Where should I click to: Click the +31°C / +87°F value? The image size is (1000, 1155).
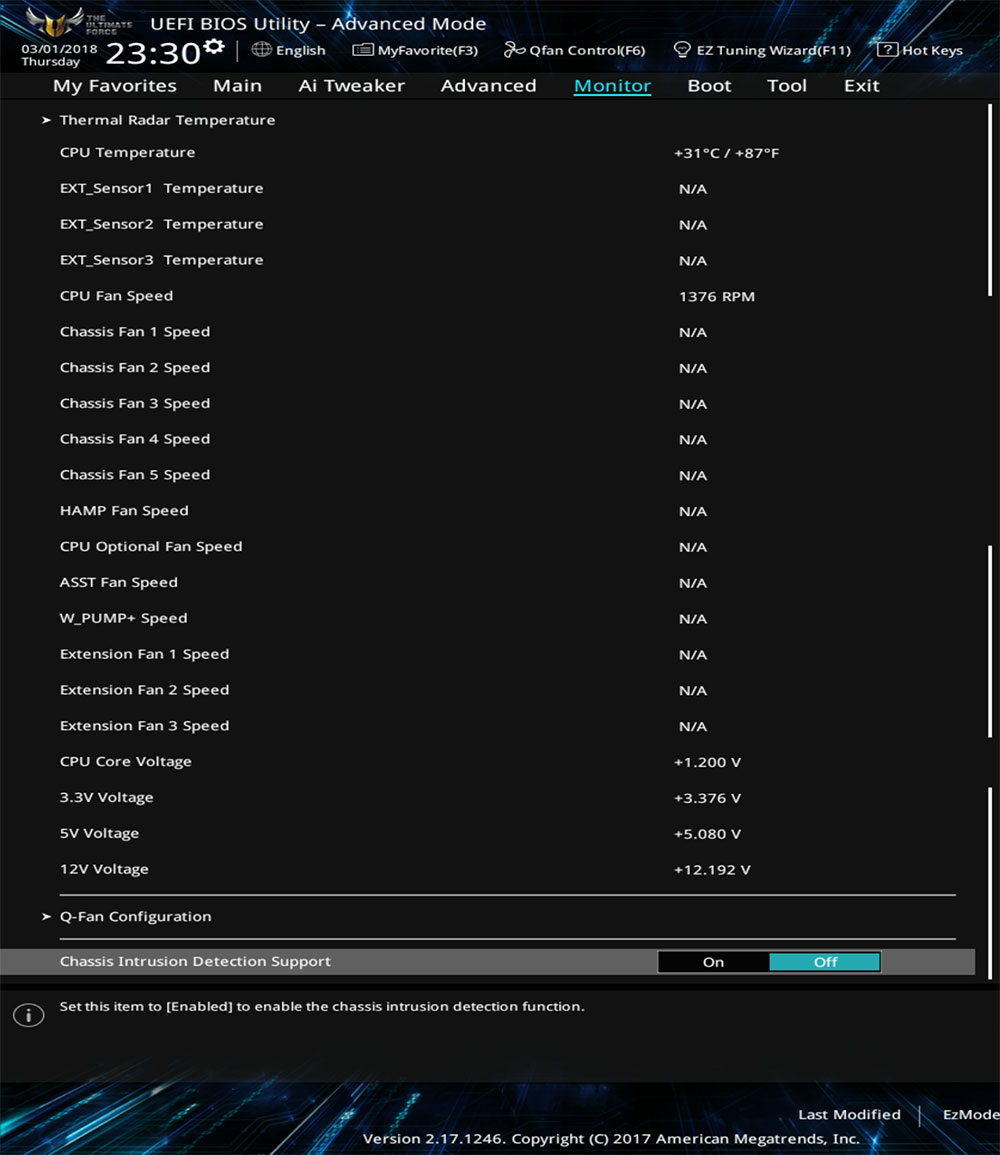(726, 153)
